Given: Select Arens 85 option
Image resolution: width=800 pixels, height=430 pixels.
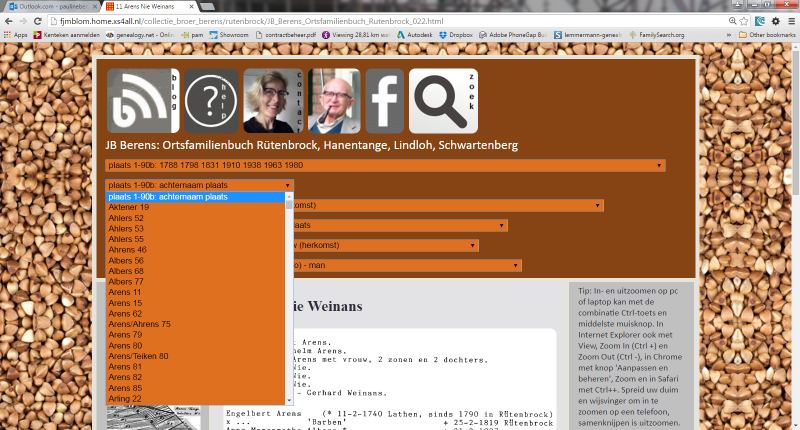Looking at the screenshot, I should coord(195,388).
